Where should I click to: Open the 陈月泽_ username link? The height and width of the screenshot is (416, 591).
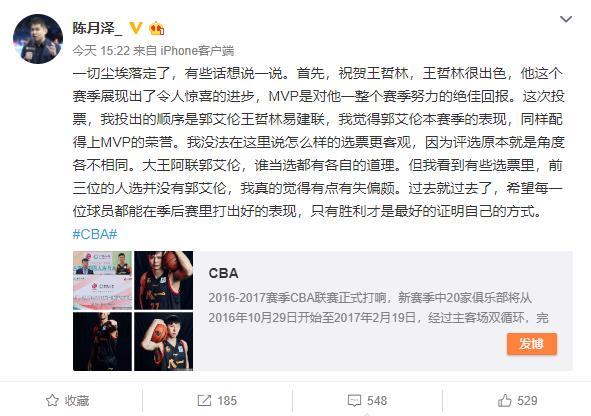[x=97, y=28]
